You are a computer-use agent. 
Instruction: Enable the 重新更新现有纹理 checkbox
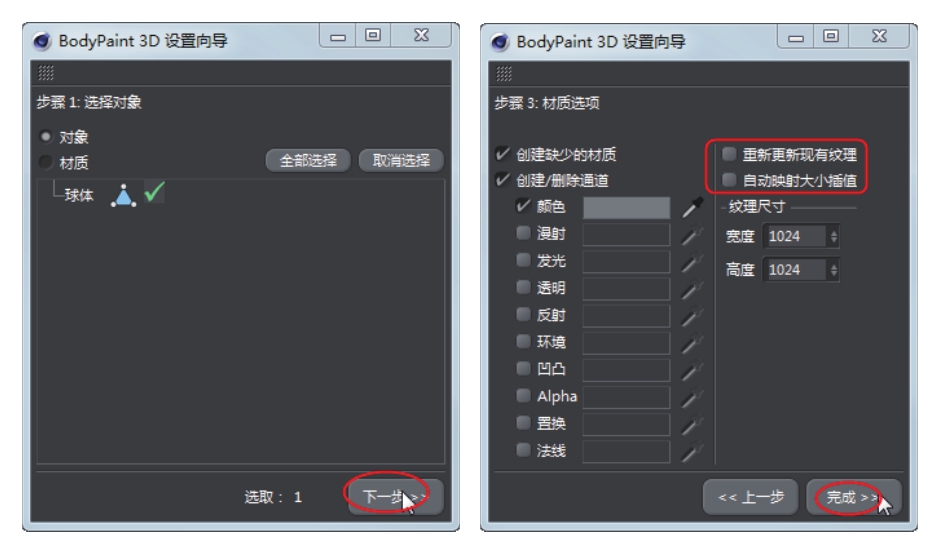(x=729, y=154)
